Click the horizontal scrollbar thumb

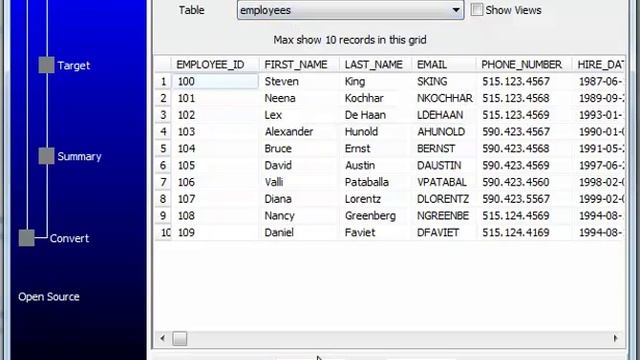click(180, 338)
